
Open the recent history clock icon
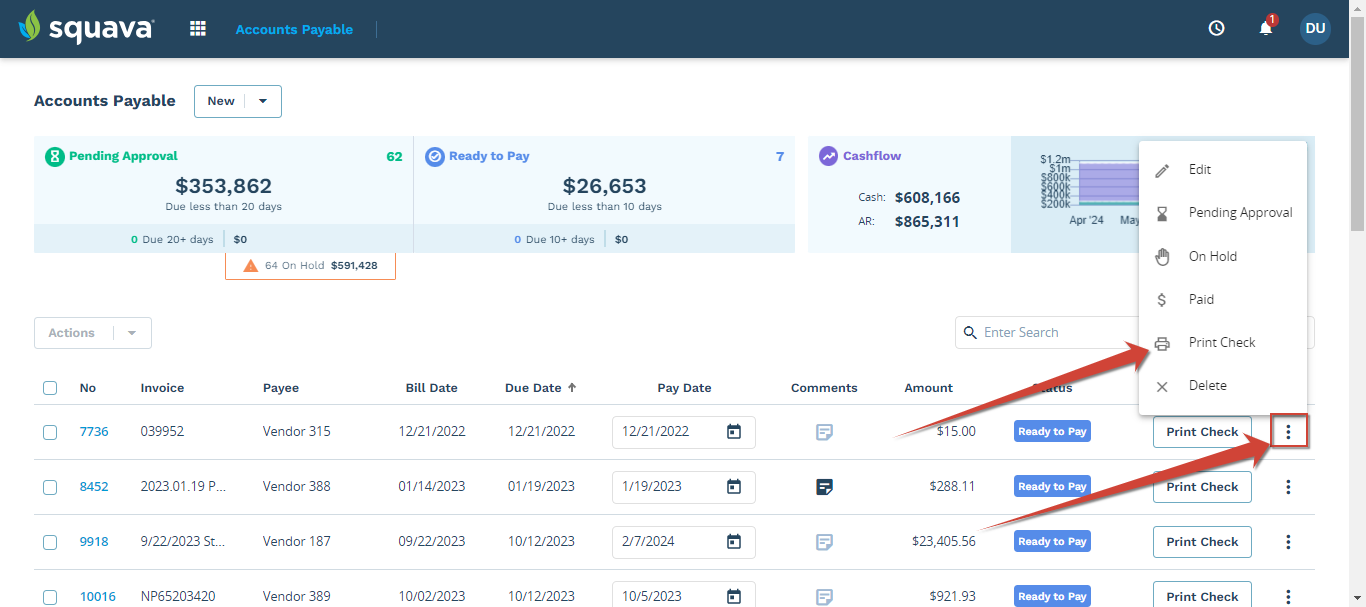[1216, 29]
